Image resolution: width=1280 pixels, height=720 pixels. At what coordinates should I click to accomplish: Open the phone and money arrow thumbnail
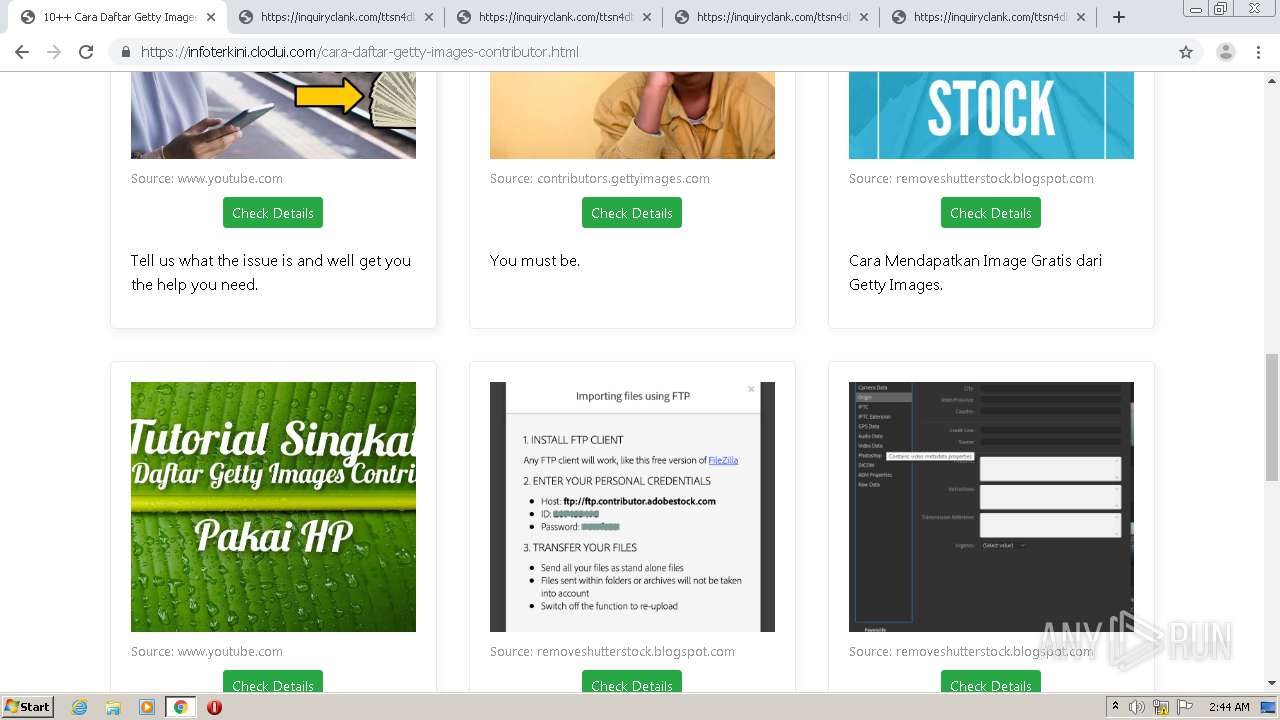pos(273,115)
